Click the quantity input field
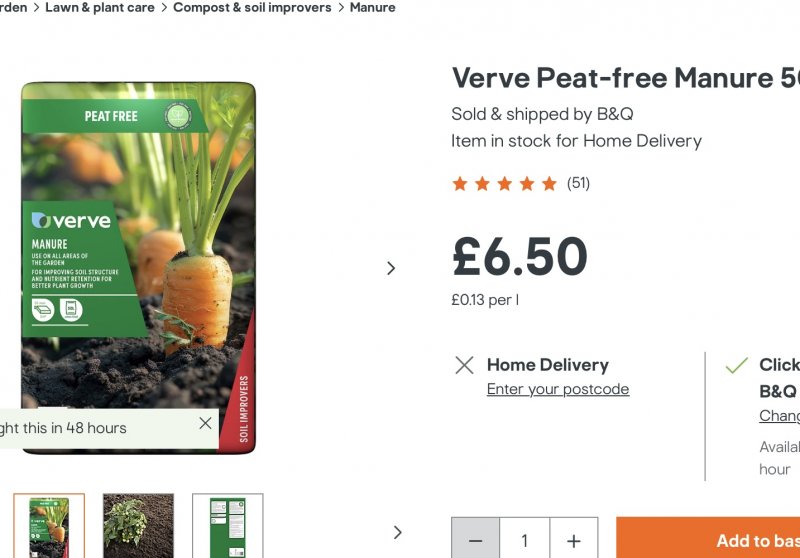Image resolution: width=800 pixels, height=558 pixels. click(x=524, y=540)
